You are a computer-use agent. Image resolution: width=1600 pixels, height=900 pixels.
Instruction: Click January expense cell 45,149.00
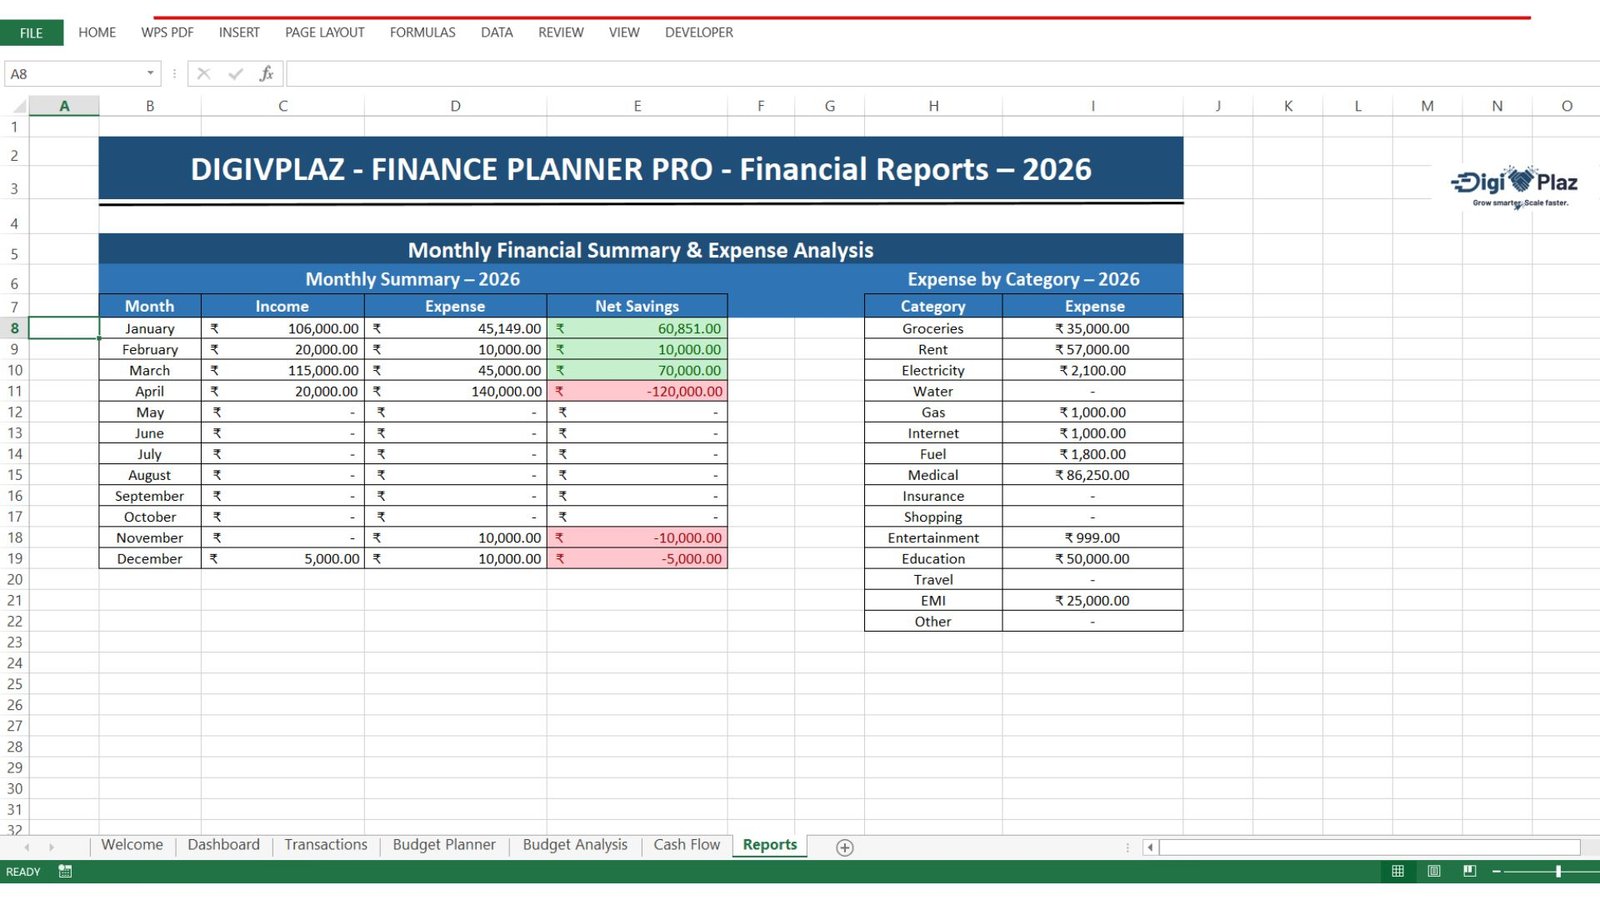click(456, 328)
